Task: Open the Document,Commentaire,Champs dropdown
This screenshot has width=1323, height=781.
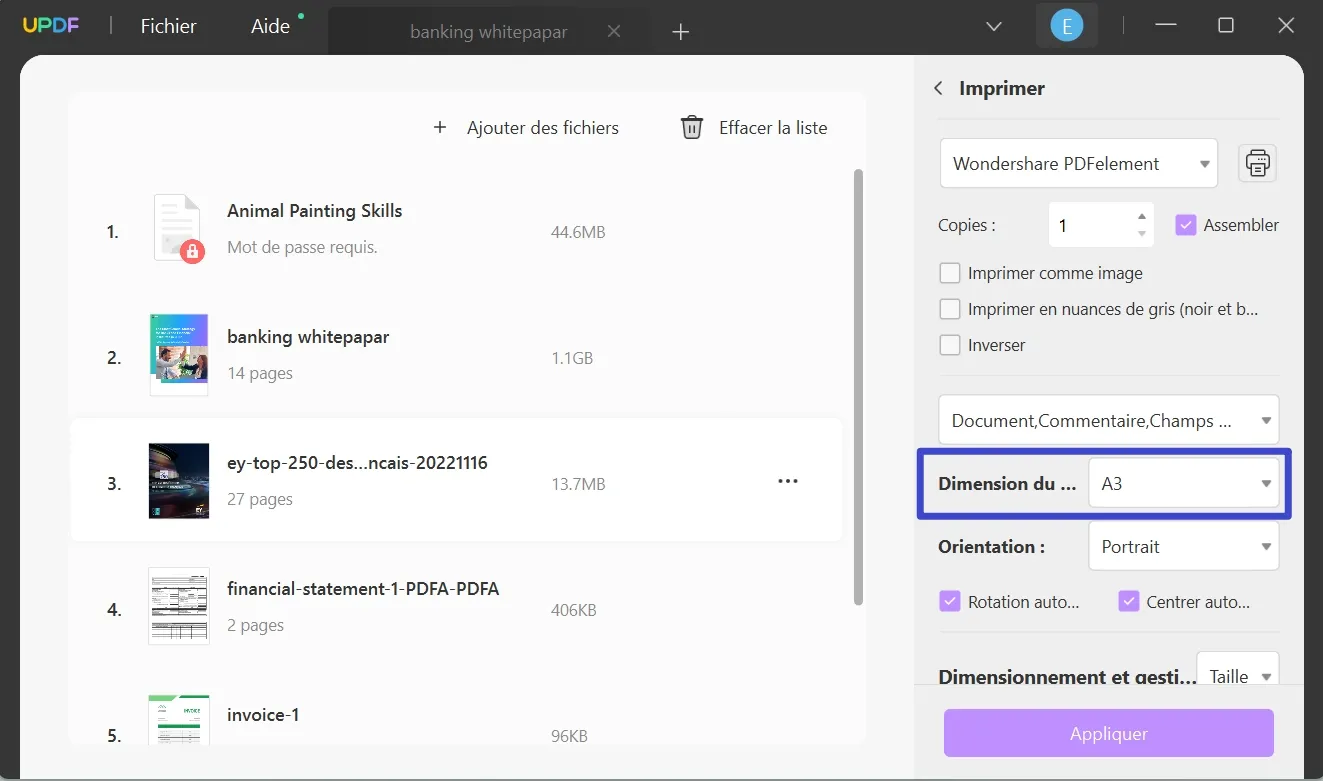Action: click(1108, 420)
